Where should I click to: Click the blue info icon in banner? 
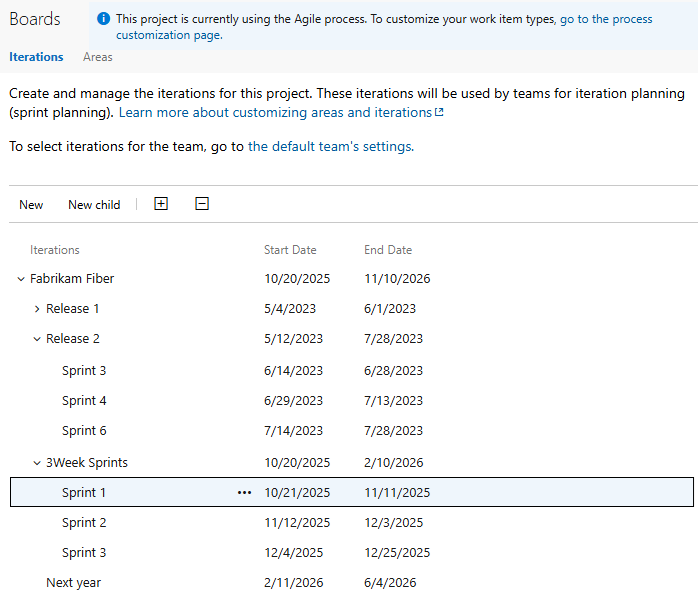coord(103,19)
